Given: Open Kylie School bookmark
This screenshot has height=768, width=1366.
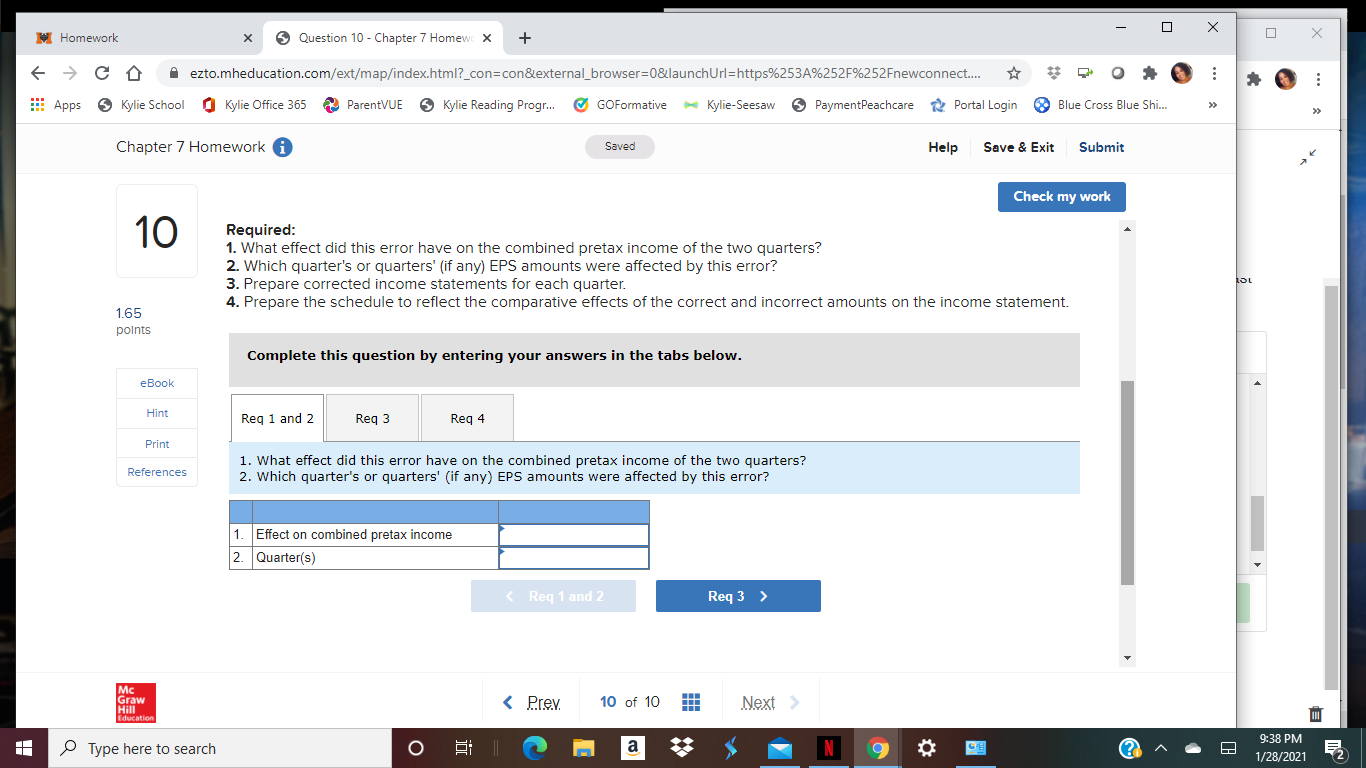Looking at the screenshot, I should coord(141,105).
